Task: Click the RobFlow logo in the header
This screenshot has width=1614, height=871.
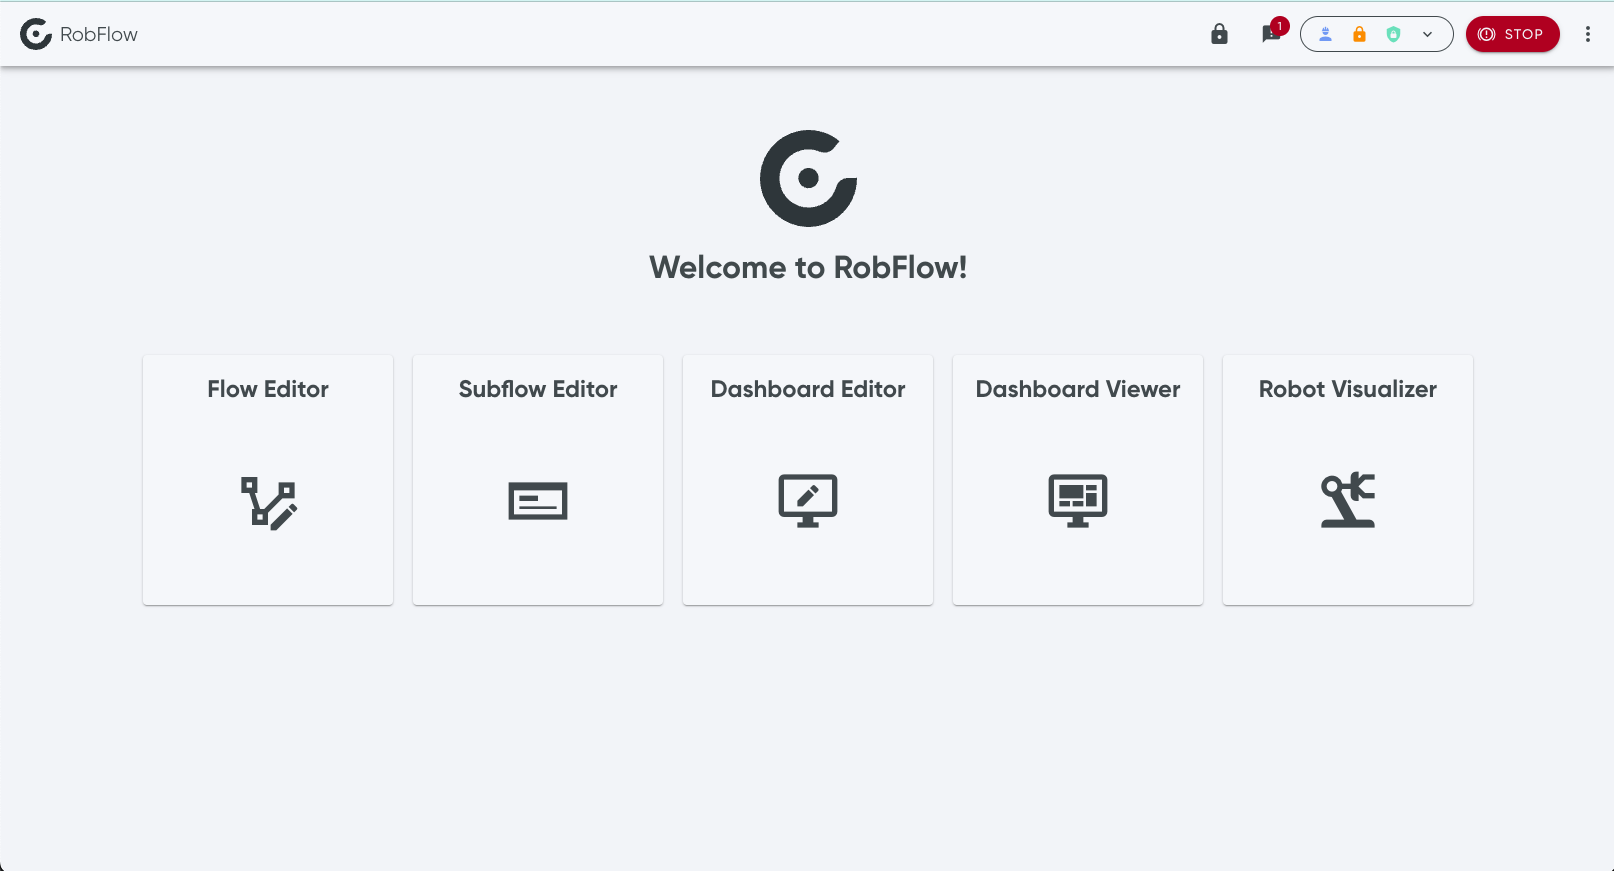Action: point(36,34)
